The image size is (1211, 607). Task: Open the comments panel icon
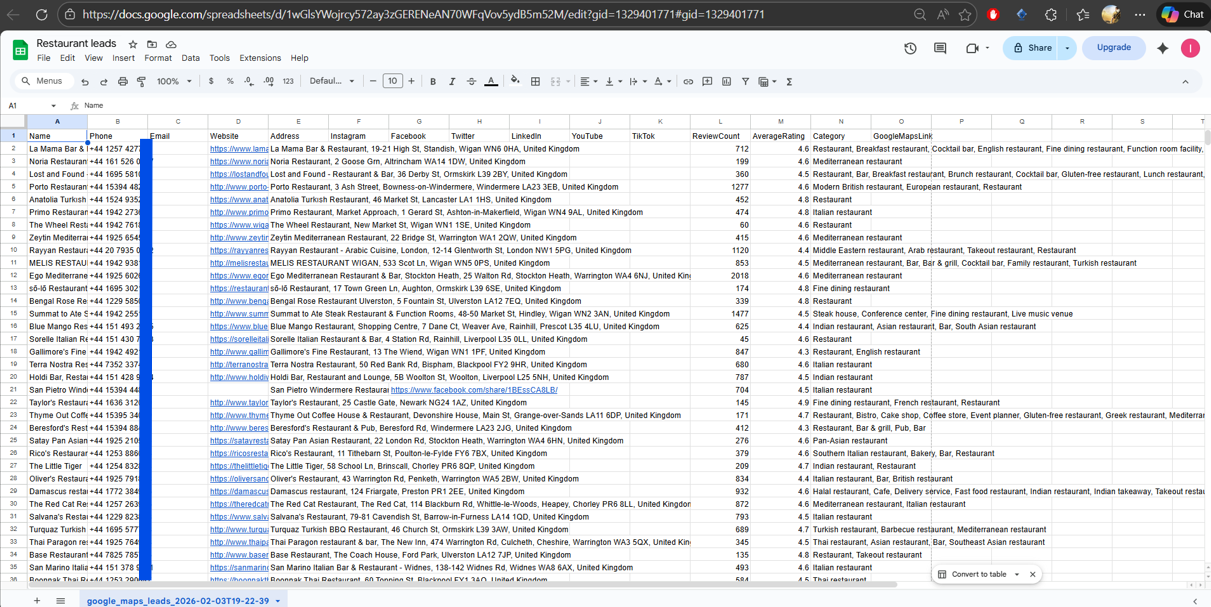[940, 48]
